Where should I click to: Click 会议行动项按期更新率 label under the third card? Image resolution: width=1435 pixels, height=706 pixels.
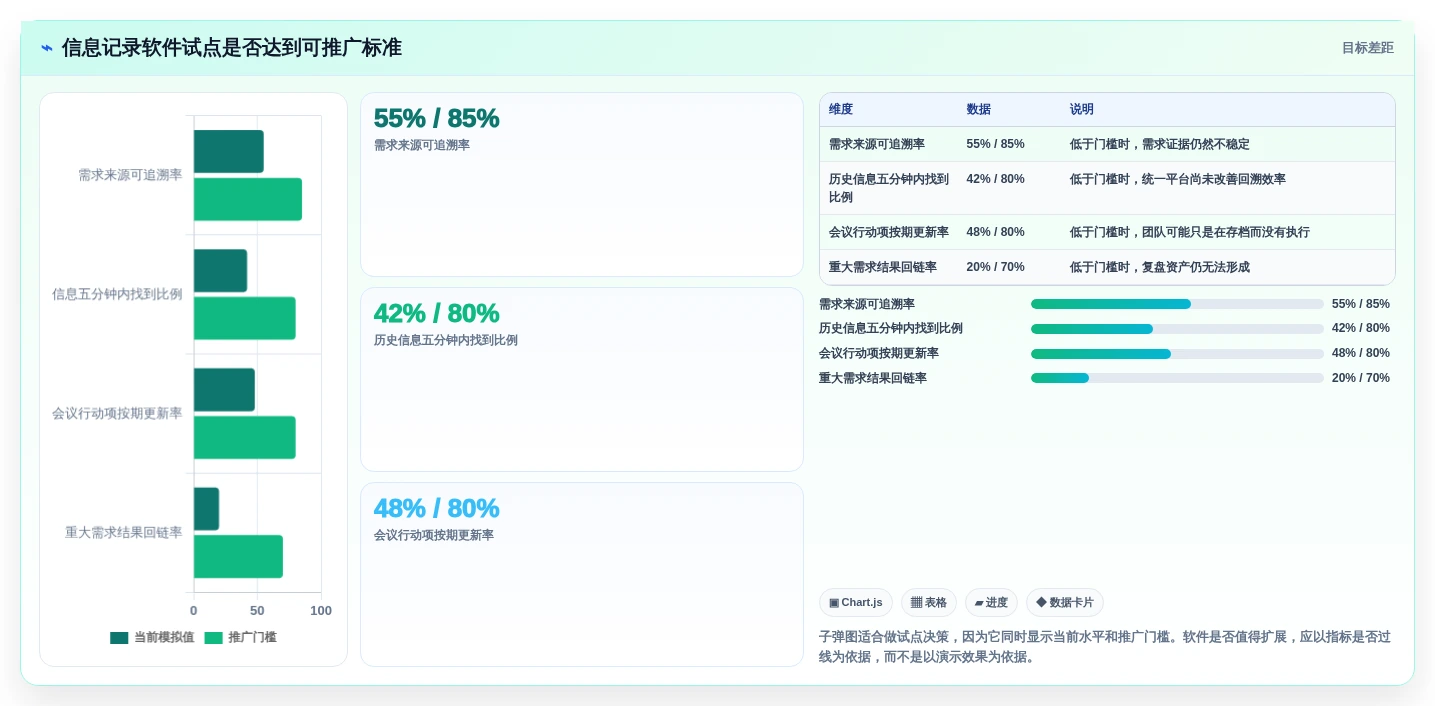point(434,535)
